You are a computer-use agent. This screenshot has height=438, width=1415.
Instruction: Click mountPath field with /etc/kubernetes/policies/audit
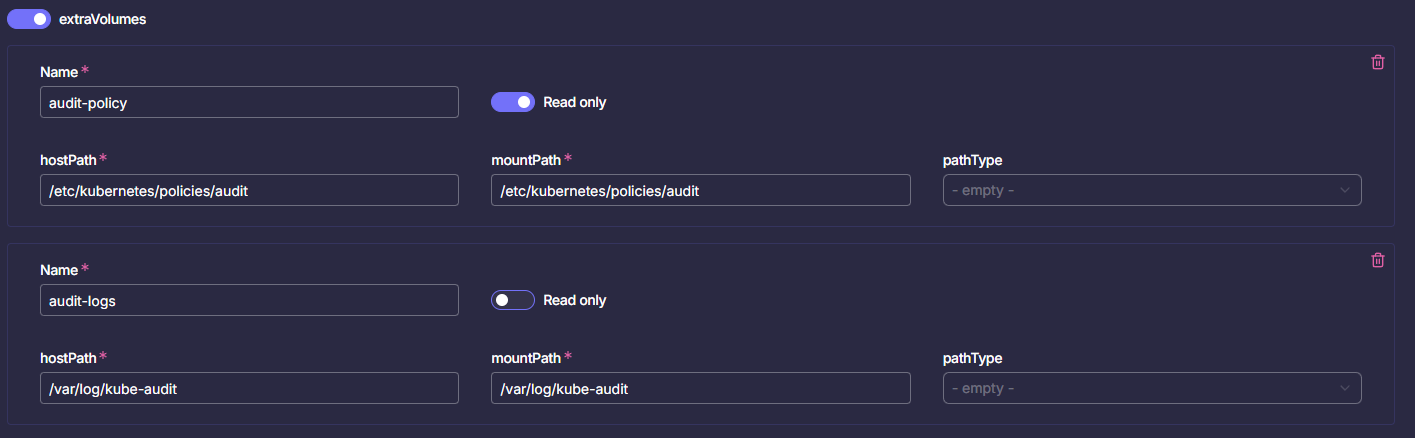[x=701, y=190]
